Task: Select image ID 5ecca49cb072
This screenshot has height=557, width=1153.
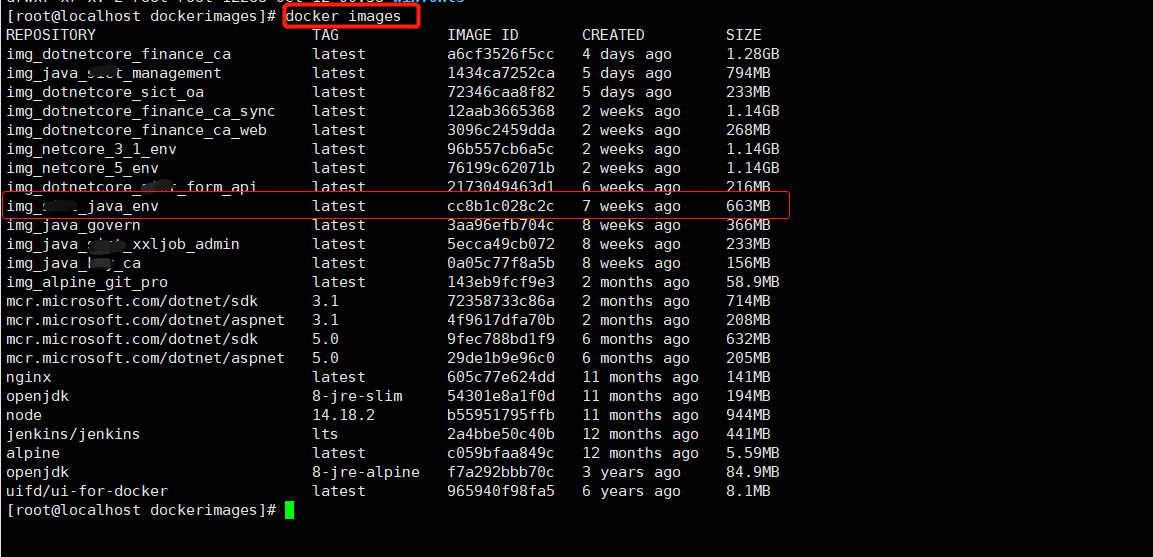Action: pyautogui.click(x=501, y=244)
